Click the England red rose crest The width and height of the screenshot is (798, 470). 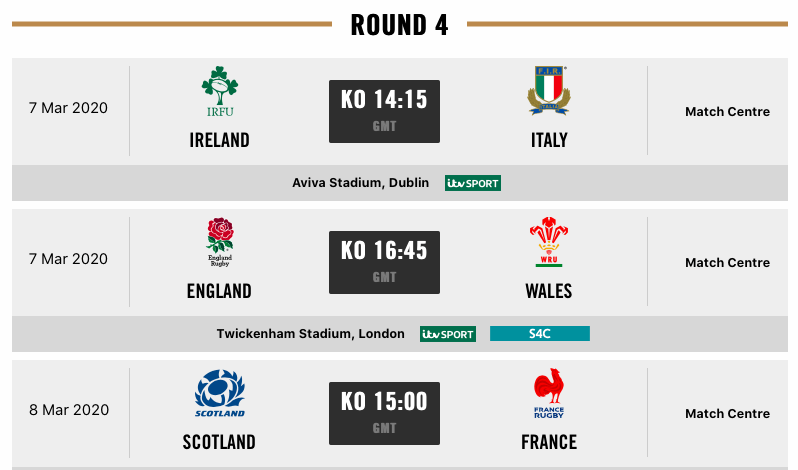tap(220, 242)
